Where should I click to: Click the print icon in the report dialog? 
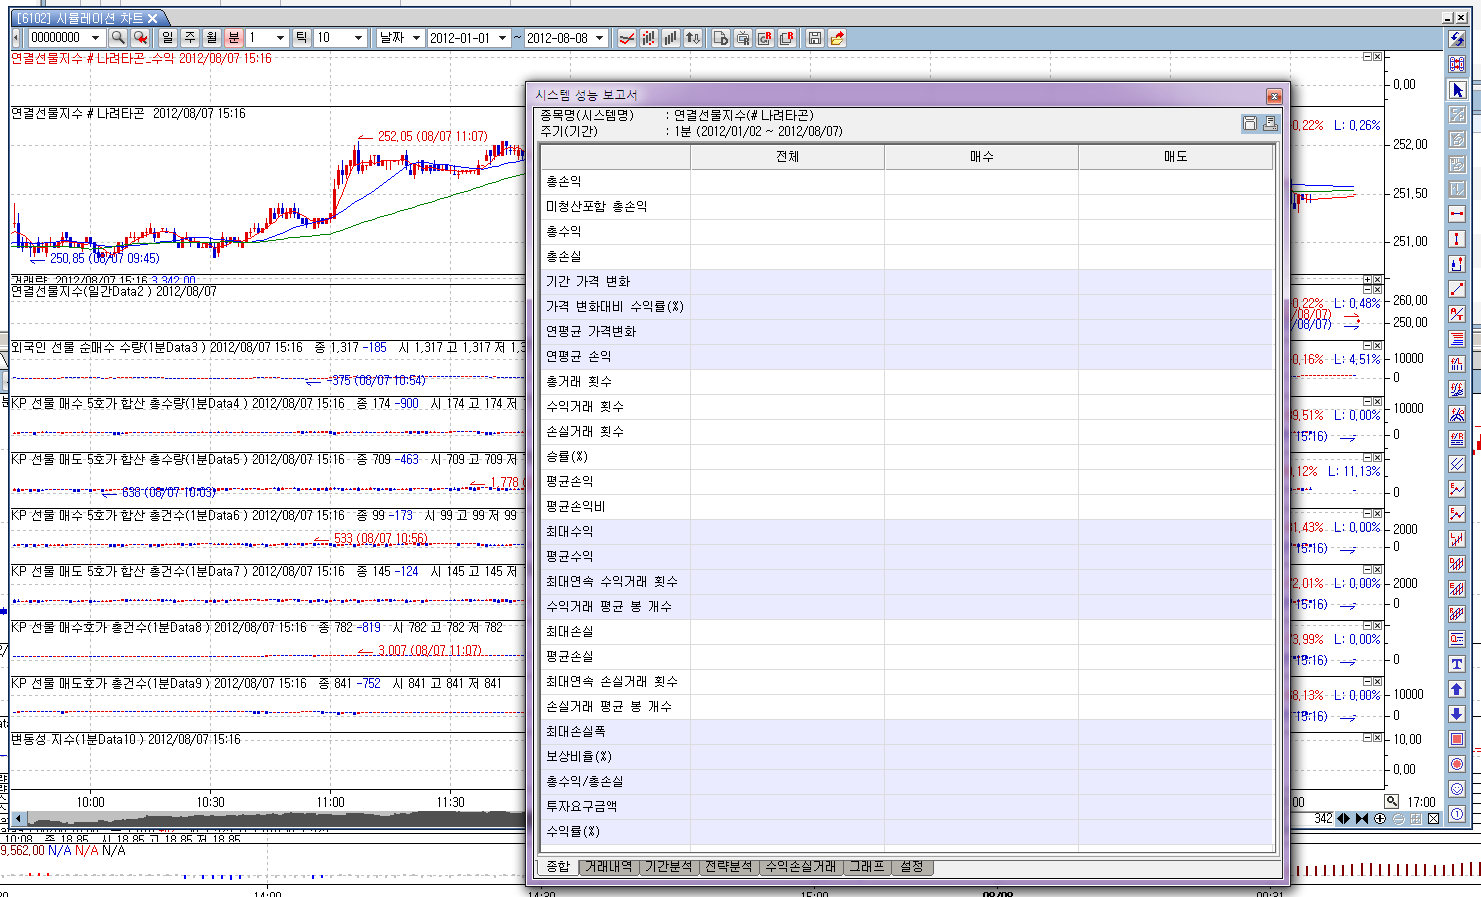pos(1270,123)
